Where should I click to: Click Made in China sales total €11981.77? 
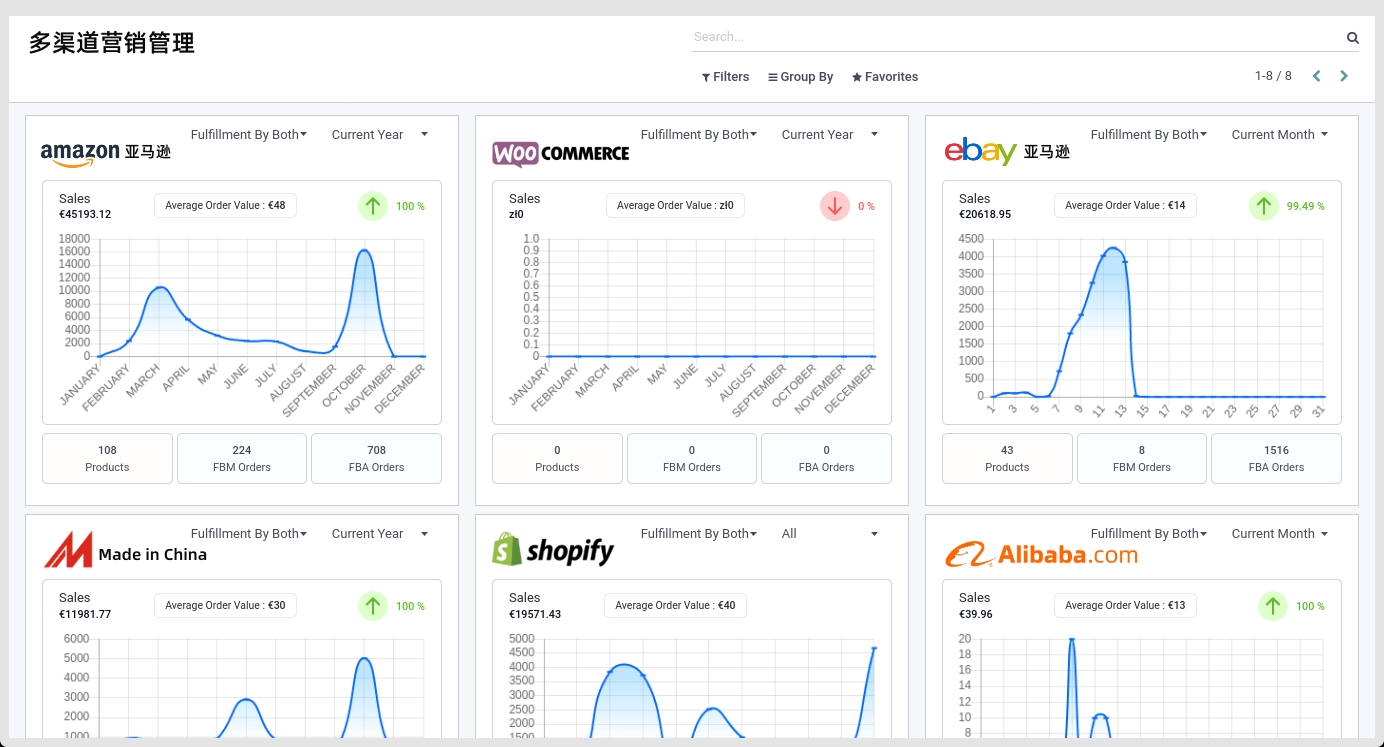coord(85,615)
